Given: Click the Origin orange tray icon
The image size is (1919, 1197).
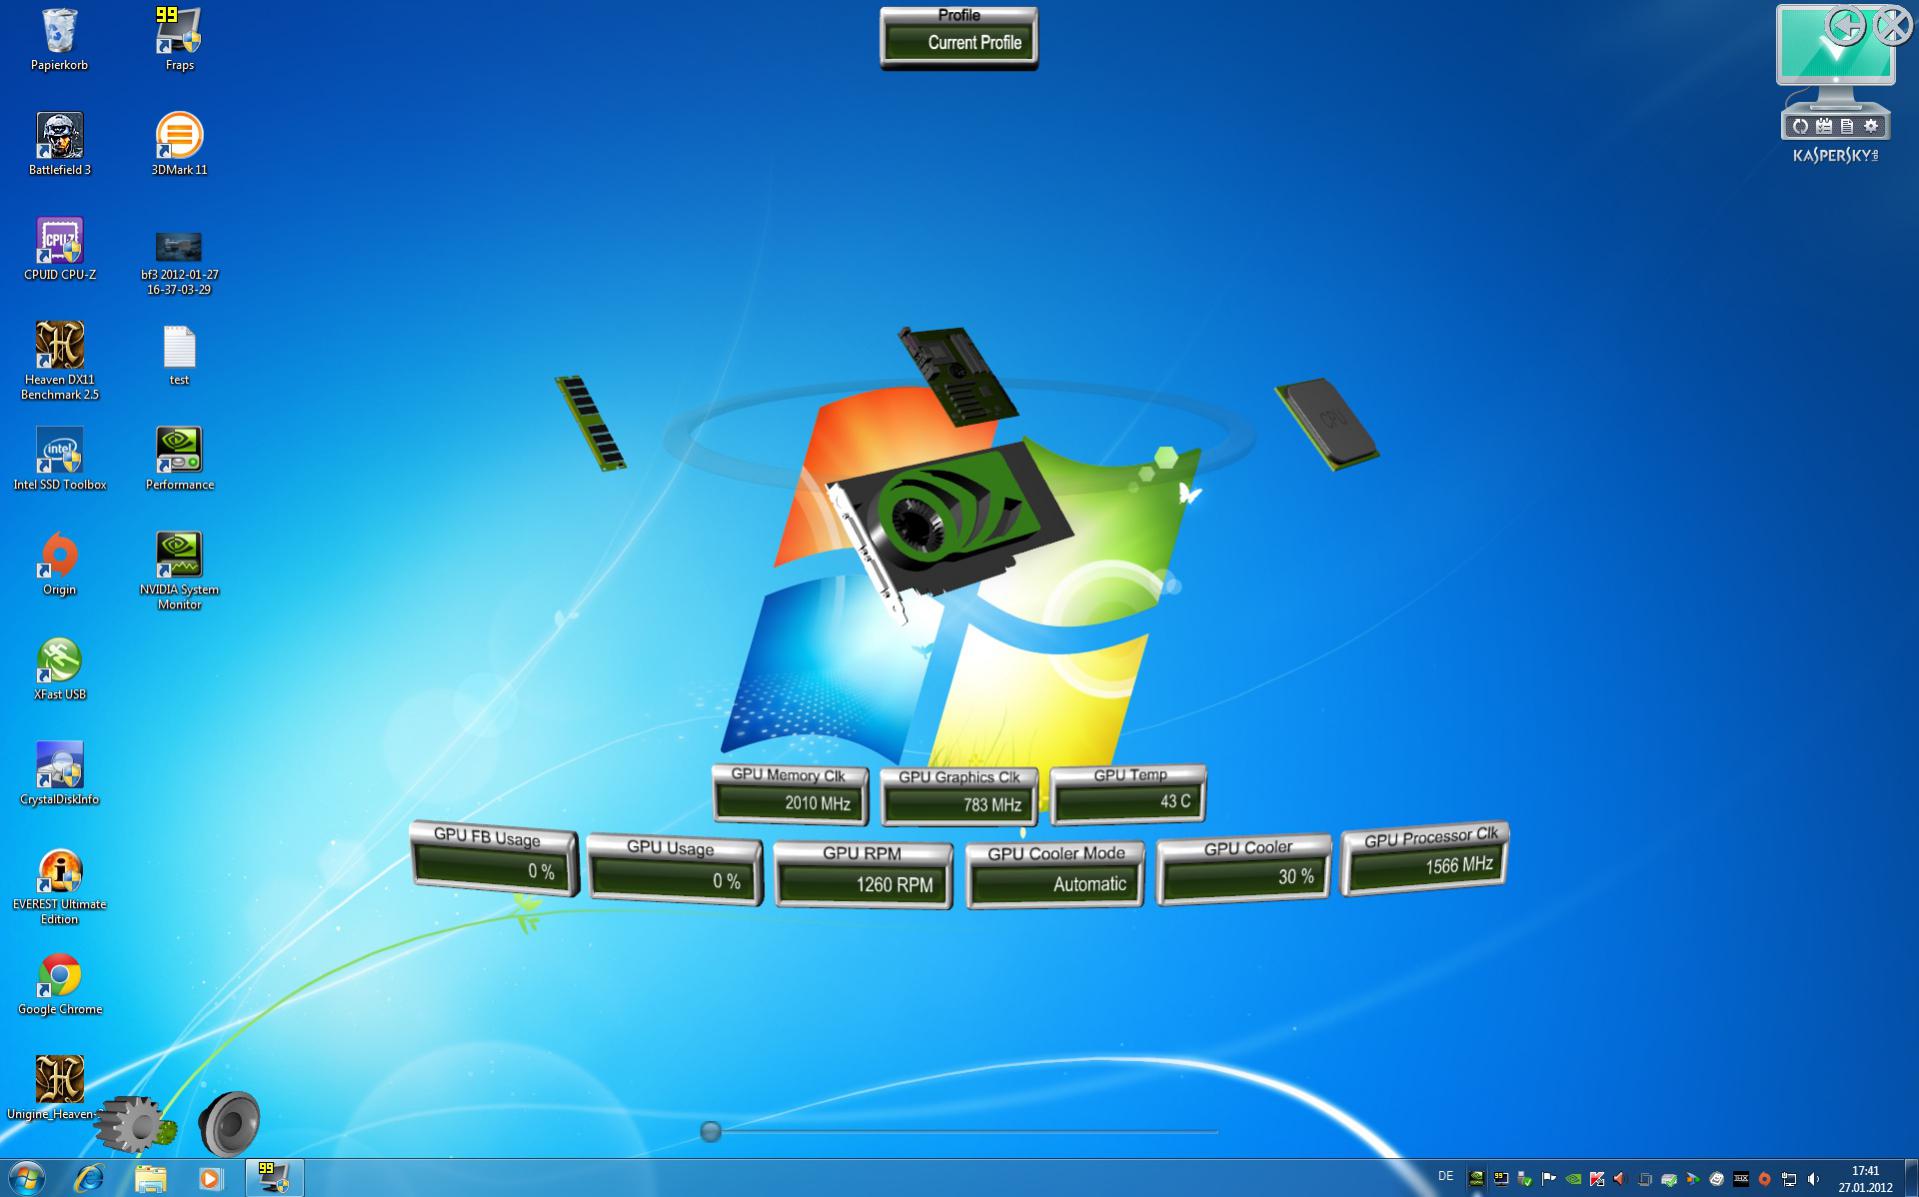Looking at the screenshot, I should point(1765,1179).
